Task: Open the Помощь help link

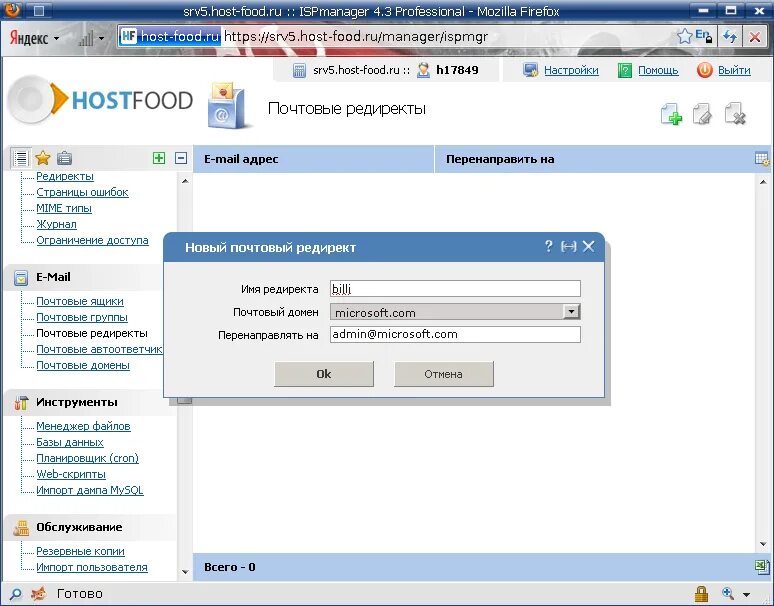Action: coord(658,70)
